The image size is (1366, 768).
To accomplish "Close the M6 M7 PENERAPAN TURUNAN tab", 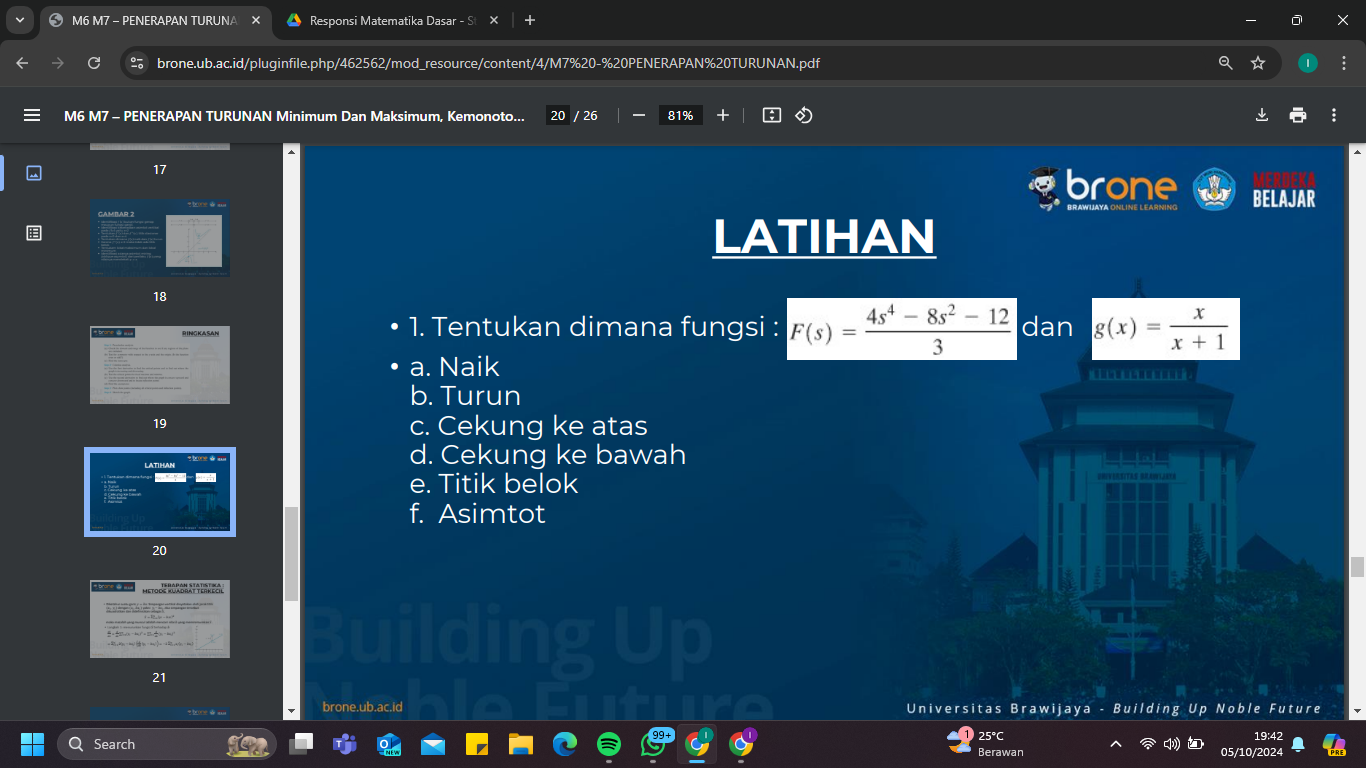I will click(x=257, y=20).
